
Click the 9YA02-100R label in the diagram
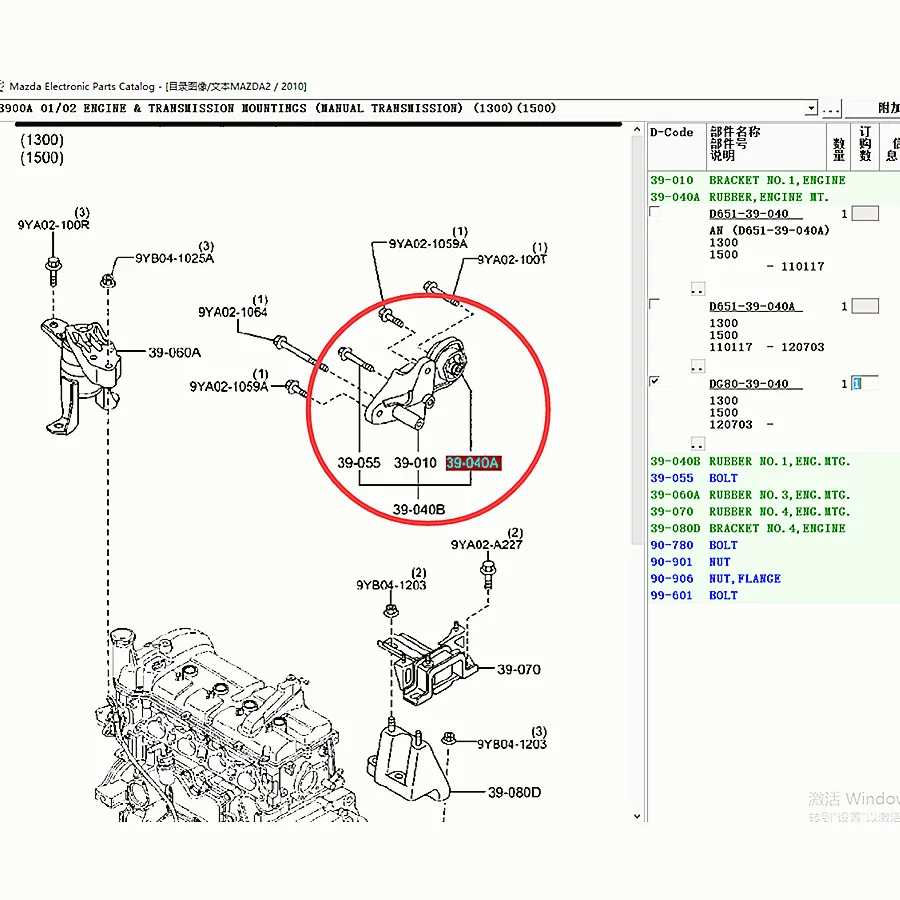pyautogui.click(x=53, y=224)
